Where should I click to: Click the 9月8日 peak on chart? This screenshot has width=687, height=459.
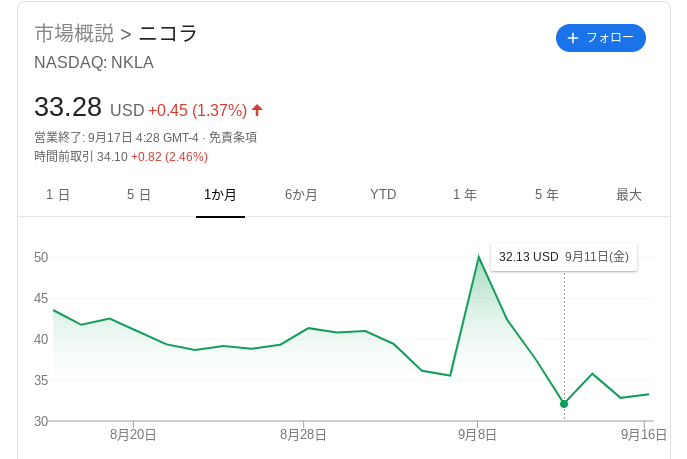[478, 257]
